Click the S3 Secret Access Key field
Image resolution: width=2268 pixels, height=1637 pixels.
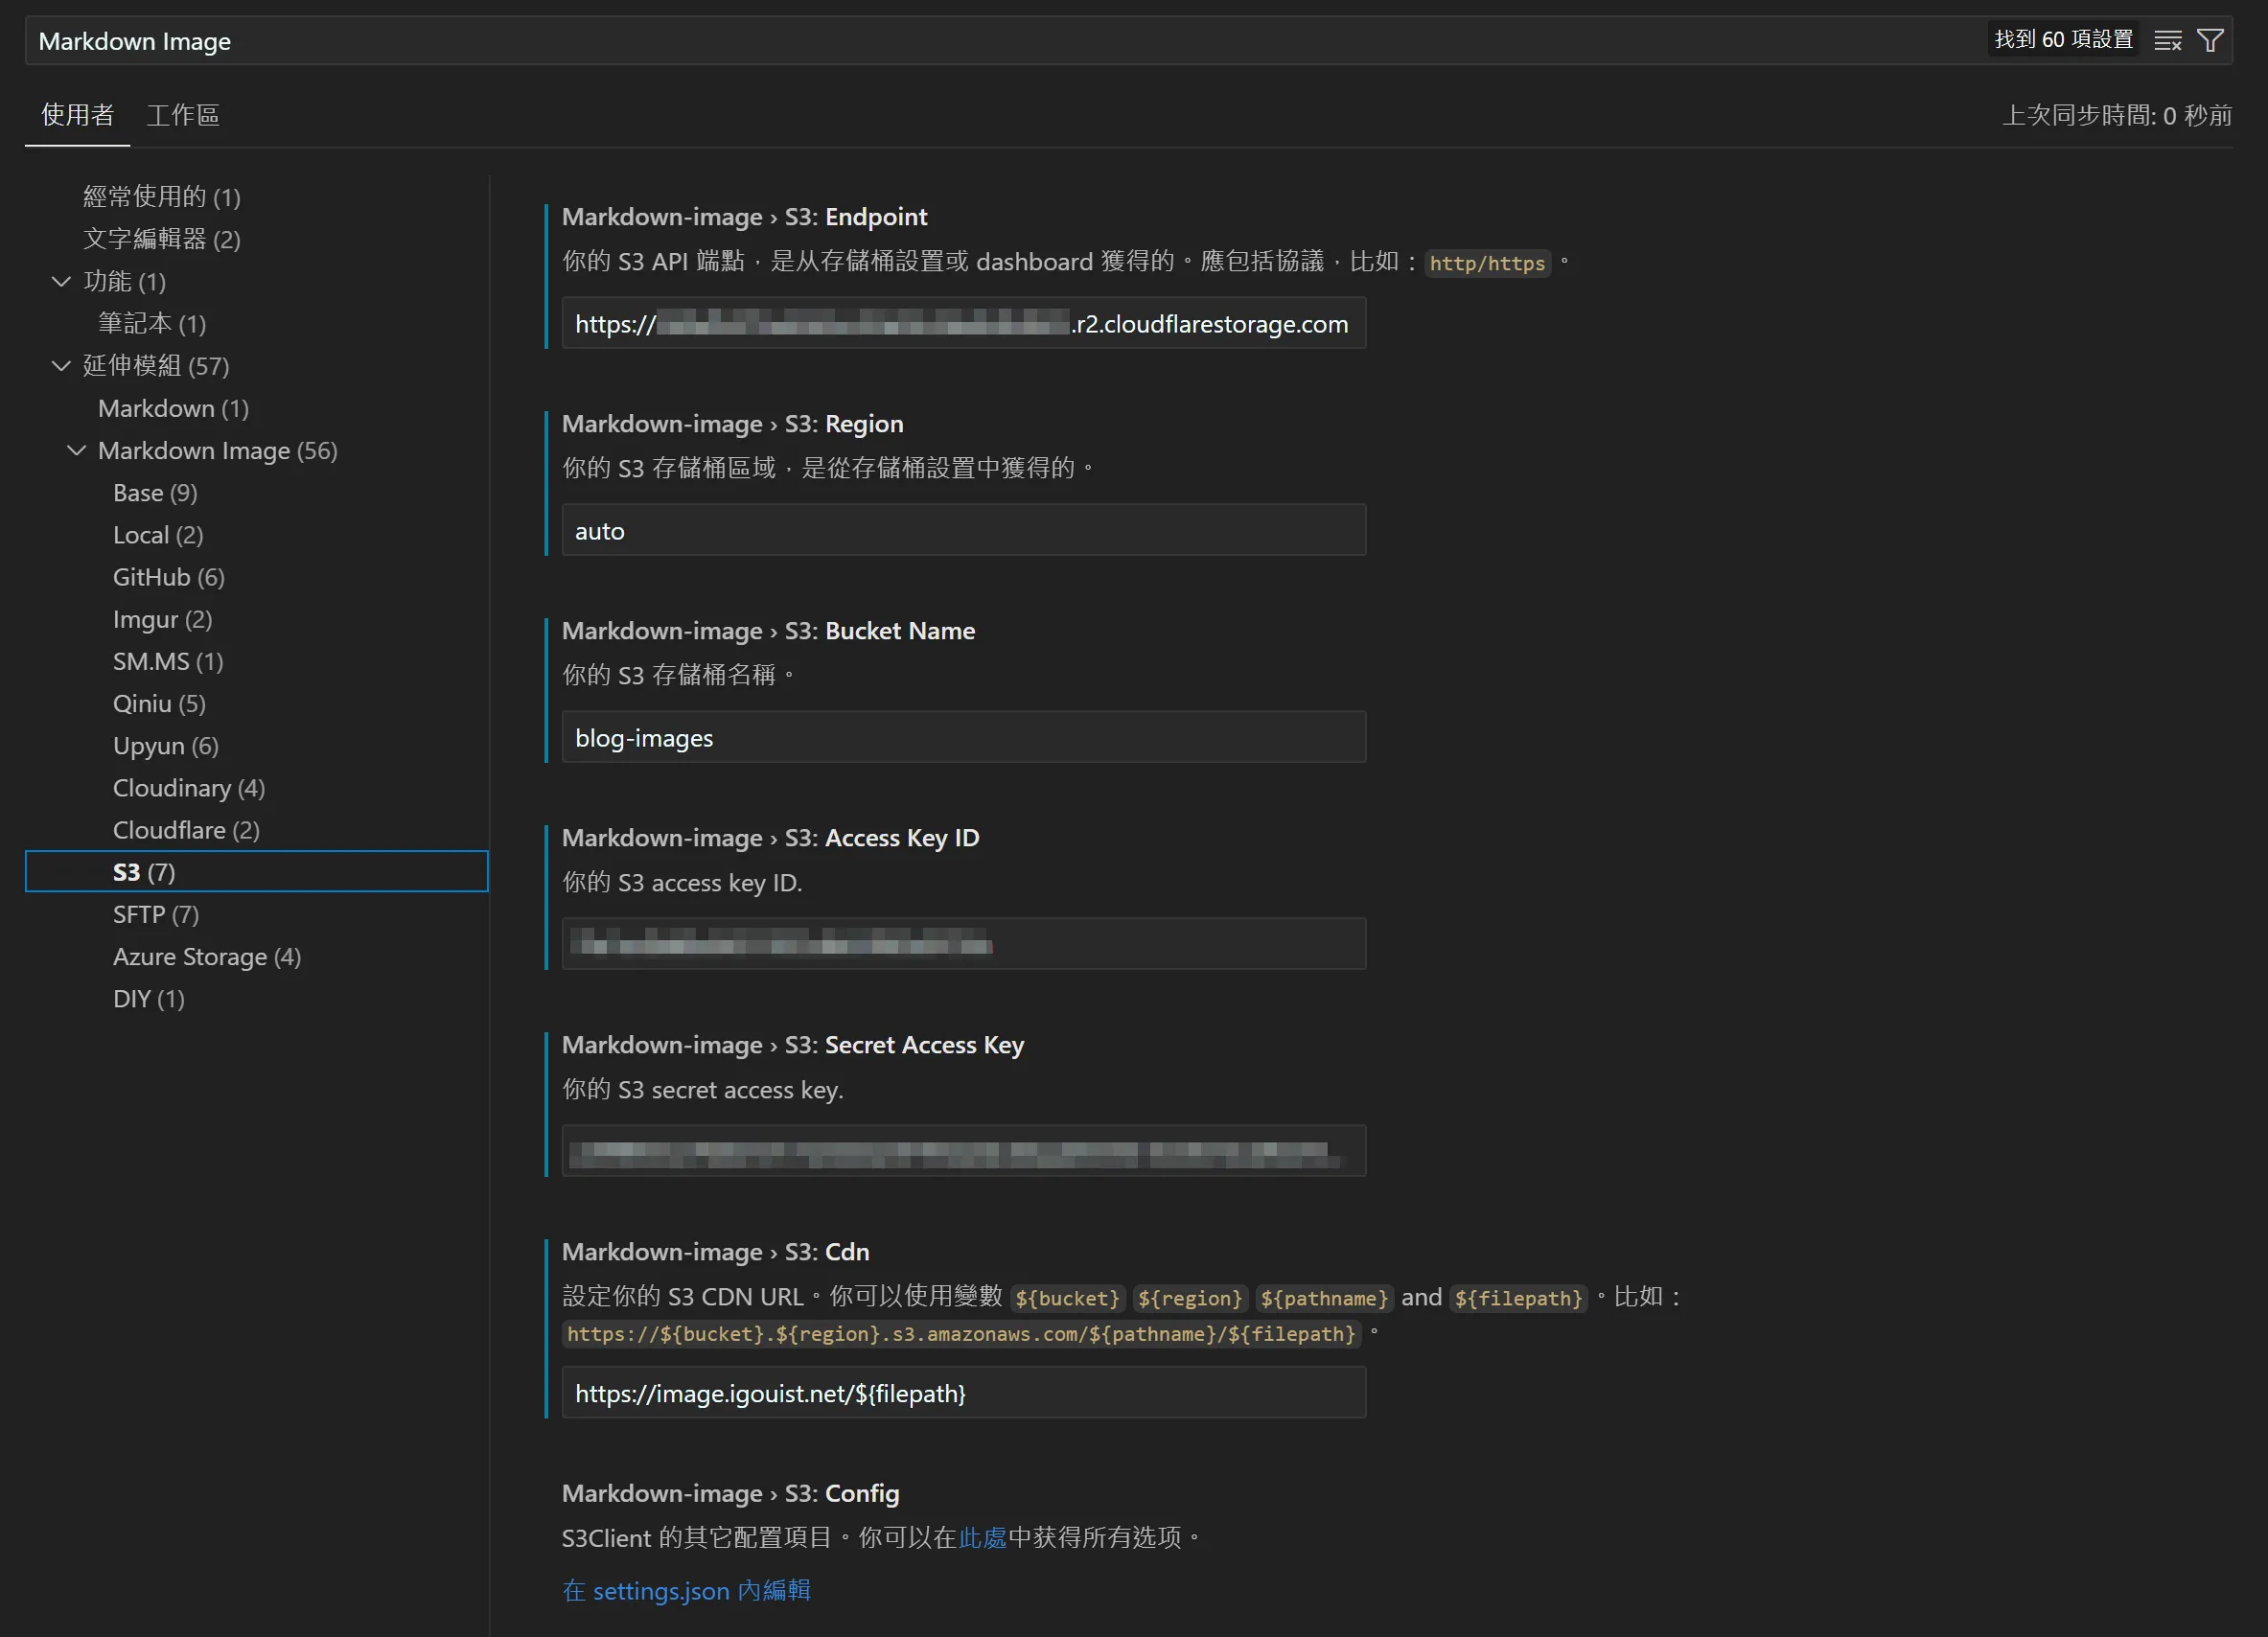(964, 1150)
